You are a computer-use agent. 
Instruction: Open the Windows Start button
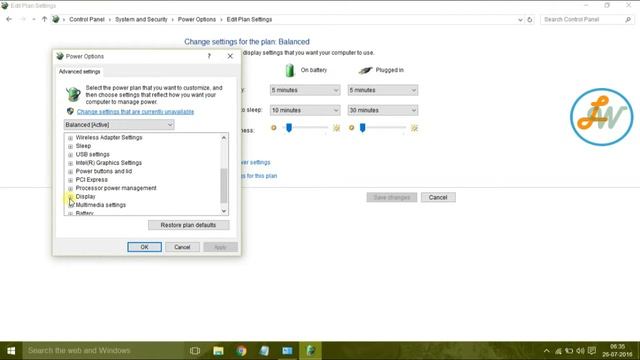pyautogui.click(x=11, y=351)
